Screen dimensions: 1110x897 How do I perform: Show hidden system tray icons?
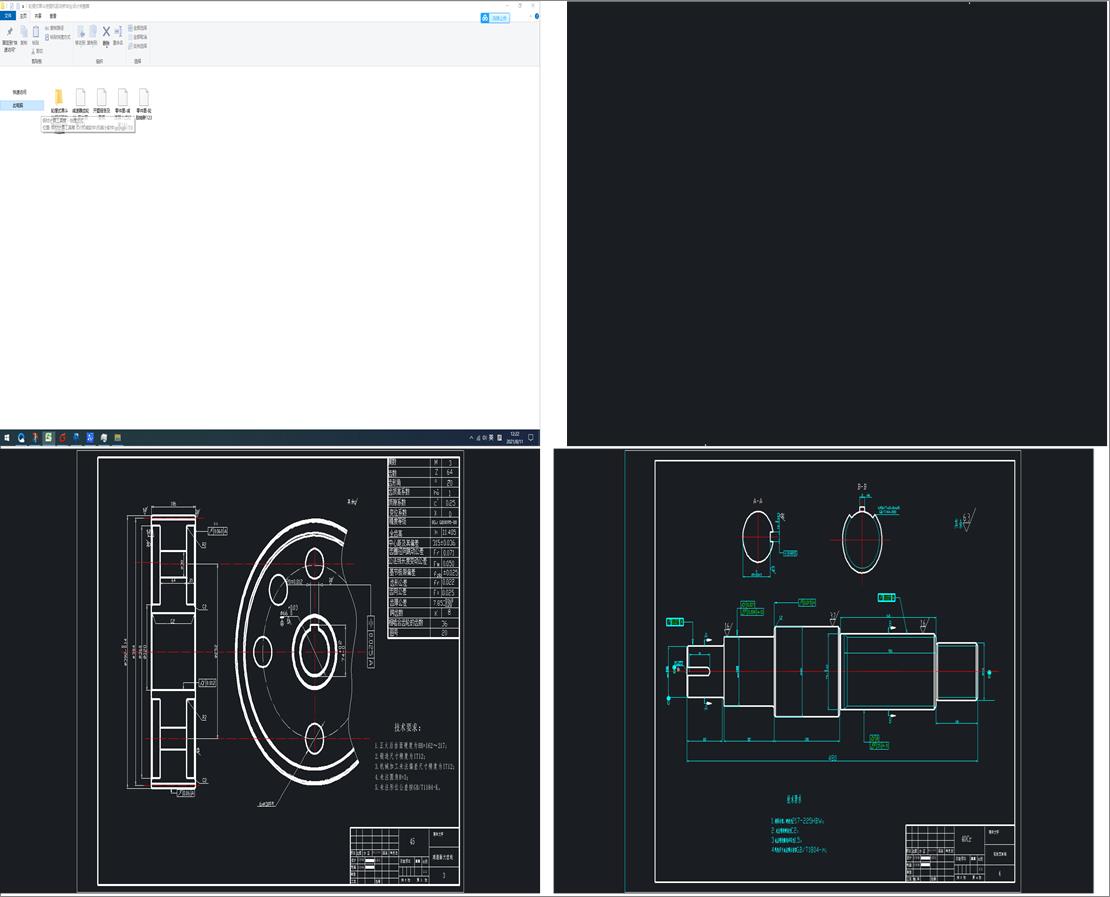point(472,438)
